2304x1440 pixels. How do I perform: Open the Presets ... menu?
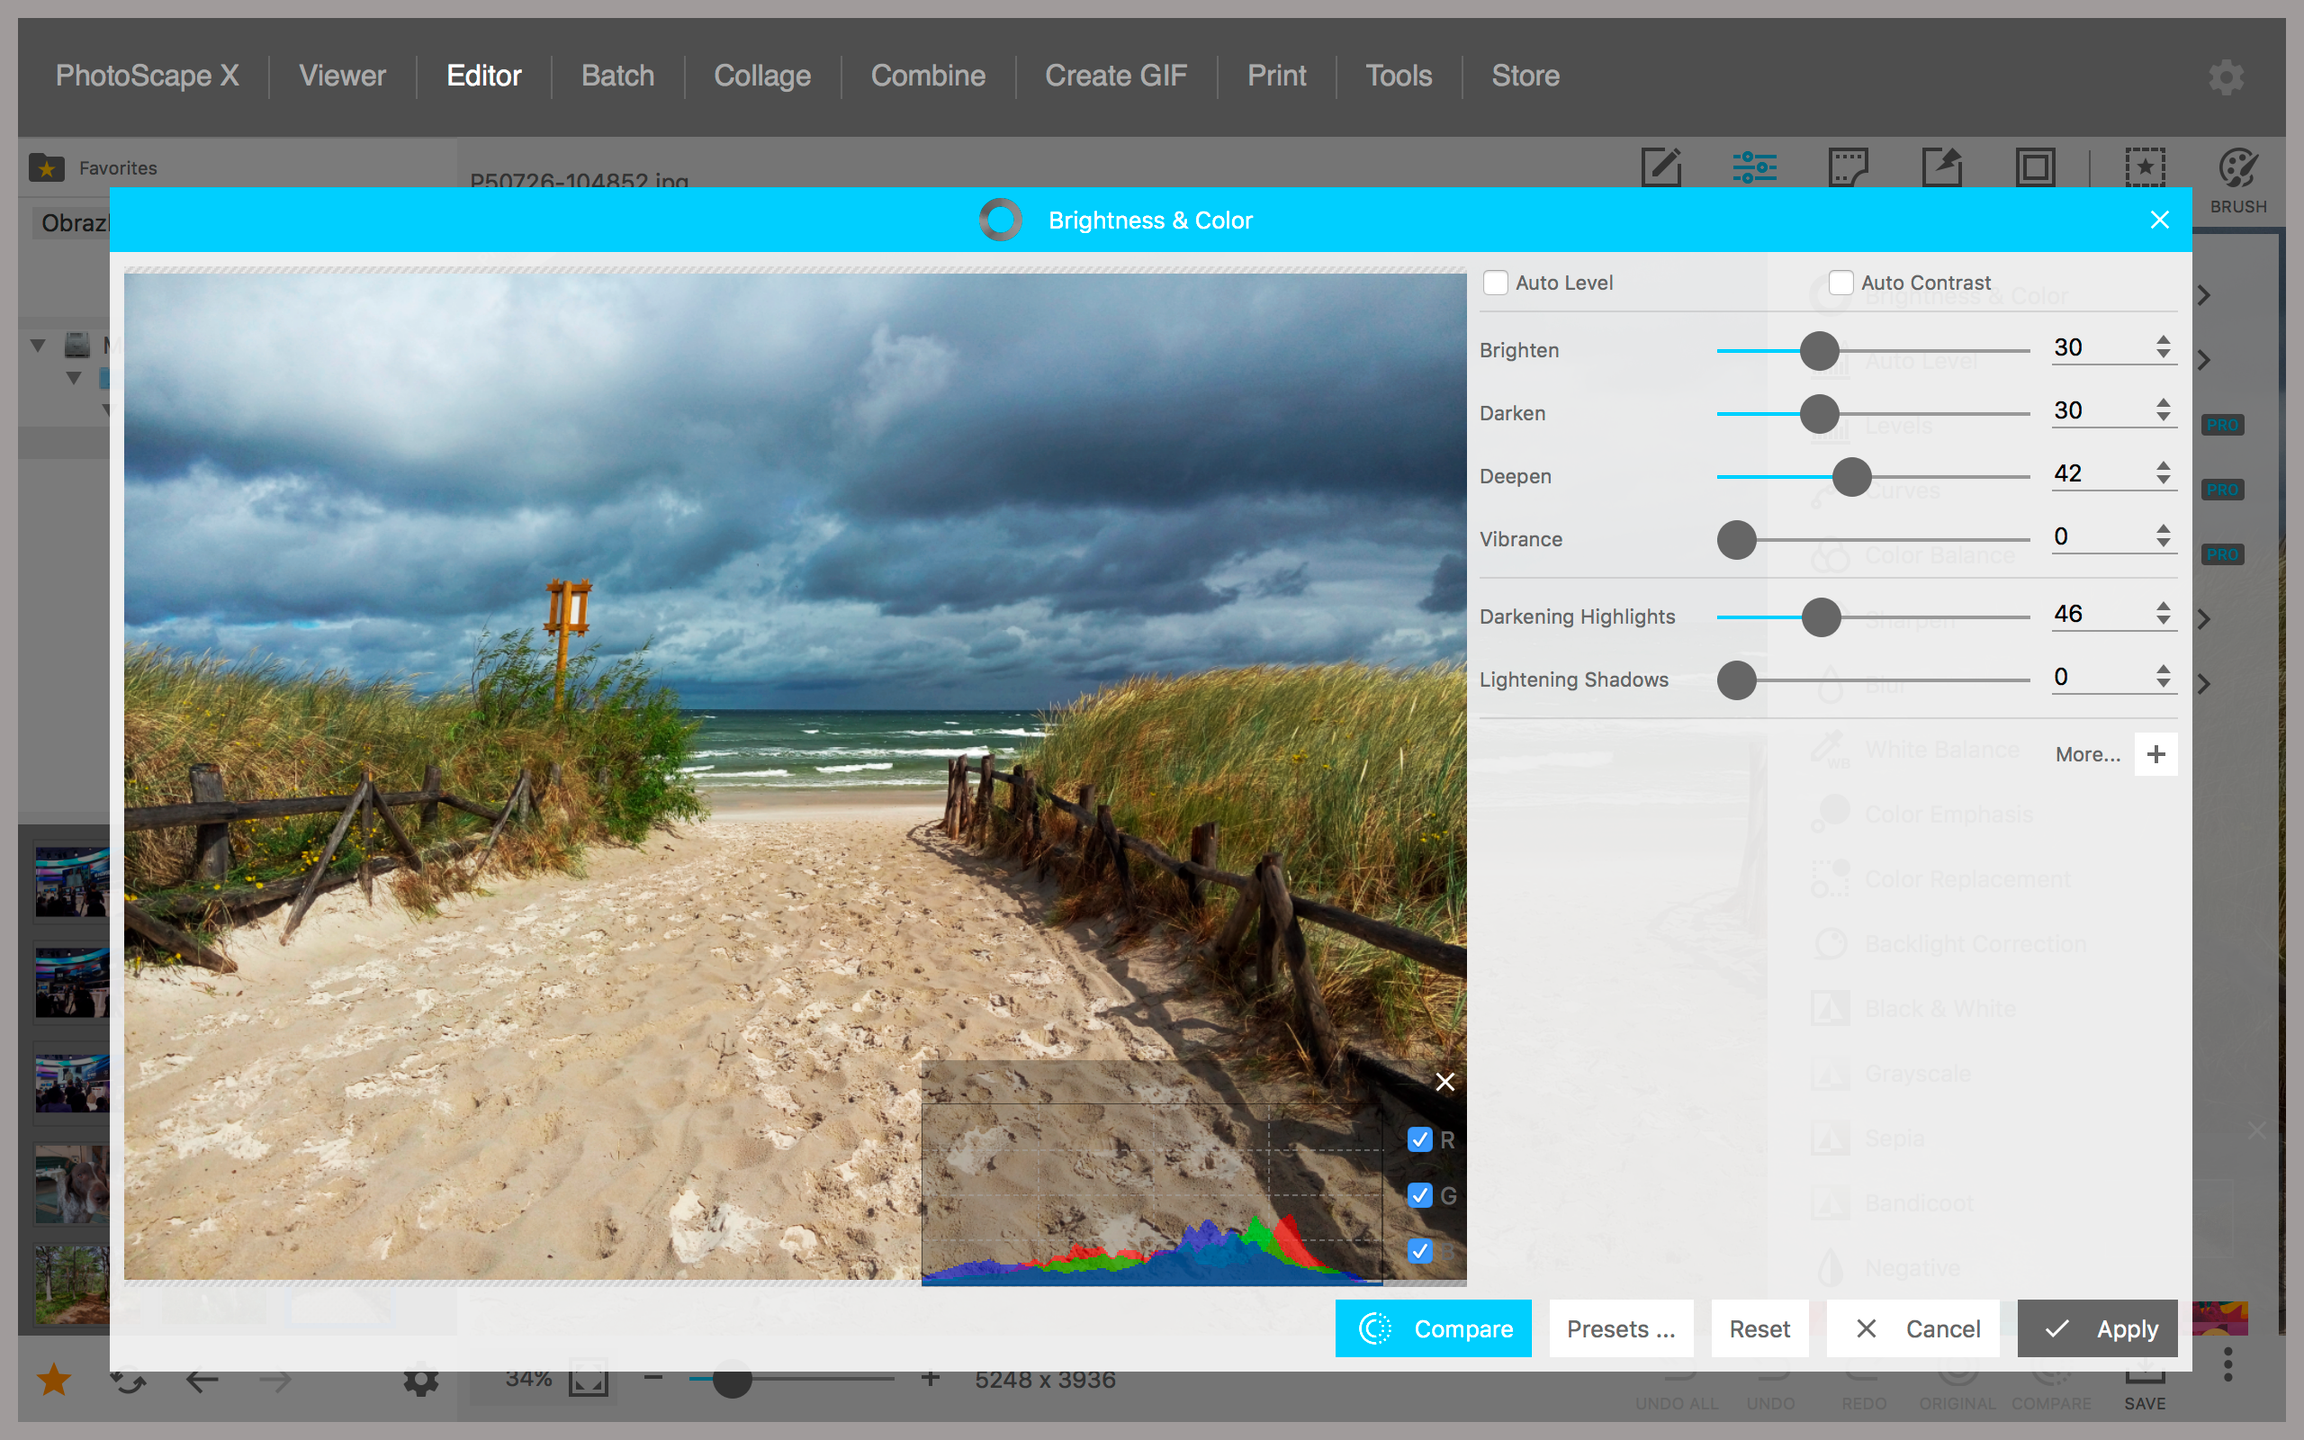point(1621,1329)
